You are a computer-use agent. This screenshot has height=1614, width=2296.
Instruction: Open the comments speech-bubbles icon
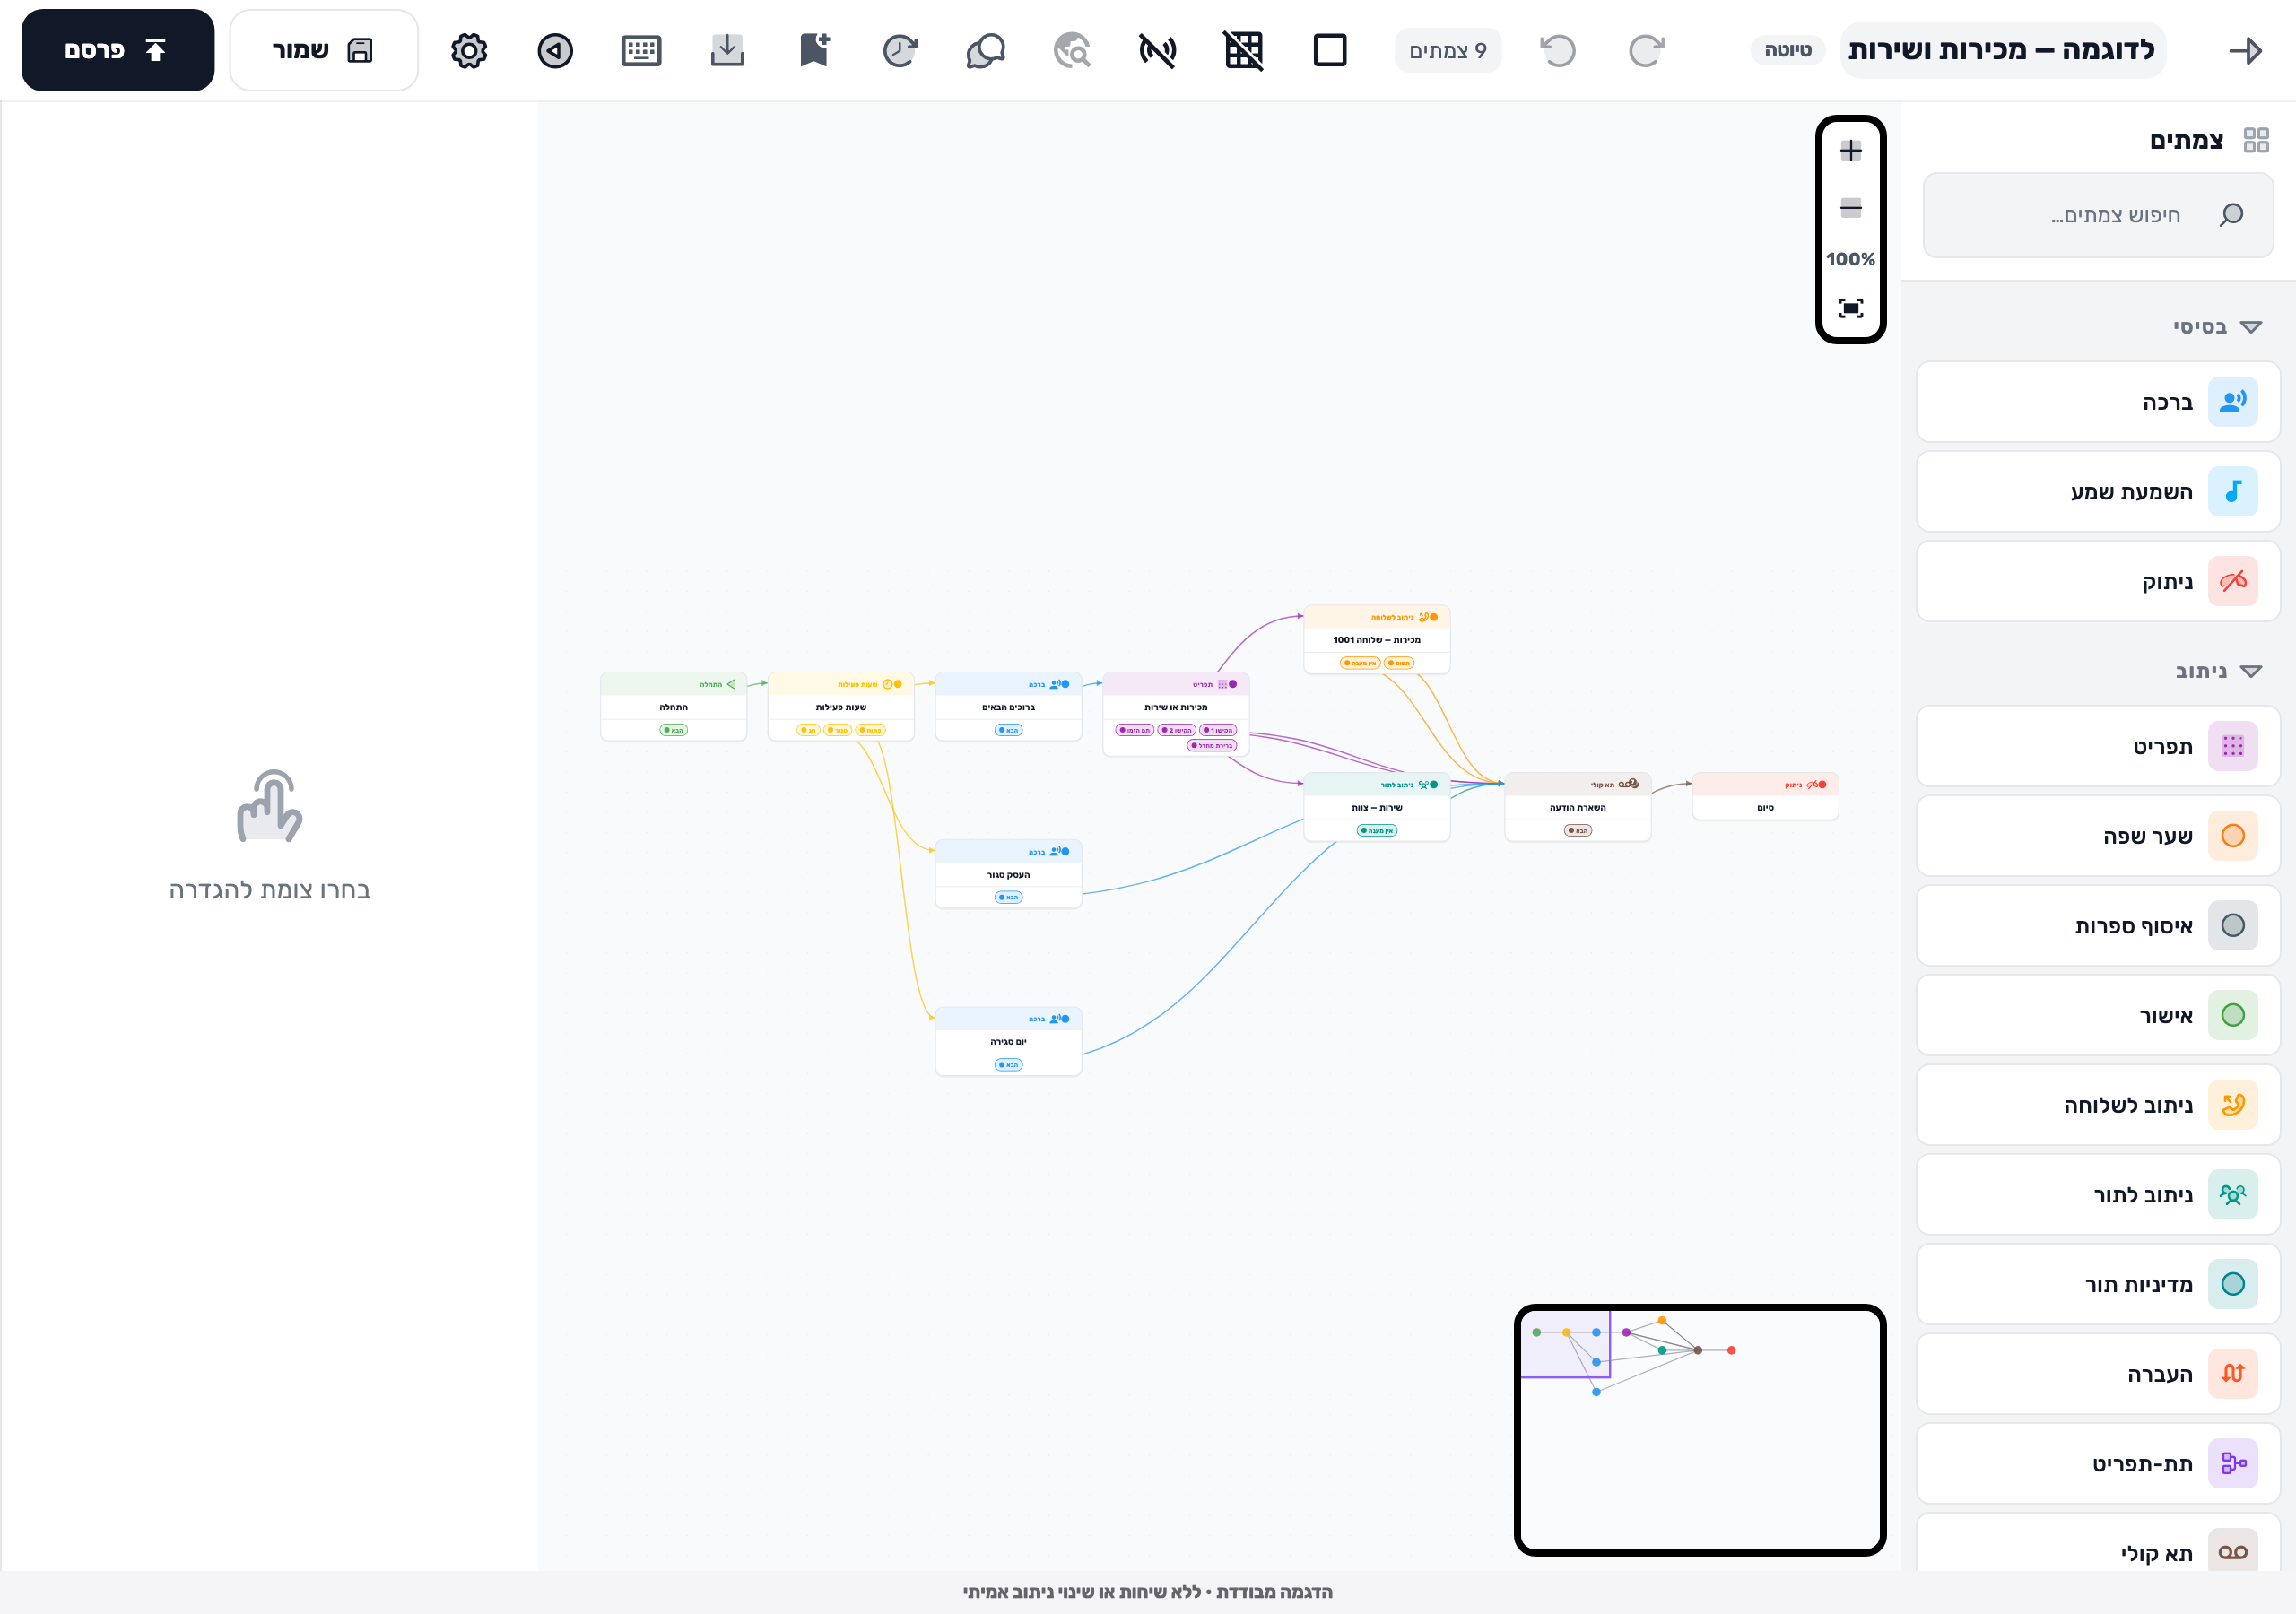click(986, 51)
